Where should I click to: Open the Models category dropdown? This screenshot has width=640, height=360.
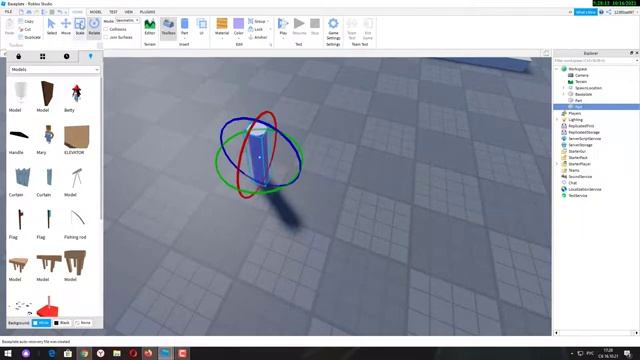click(54, 70)
